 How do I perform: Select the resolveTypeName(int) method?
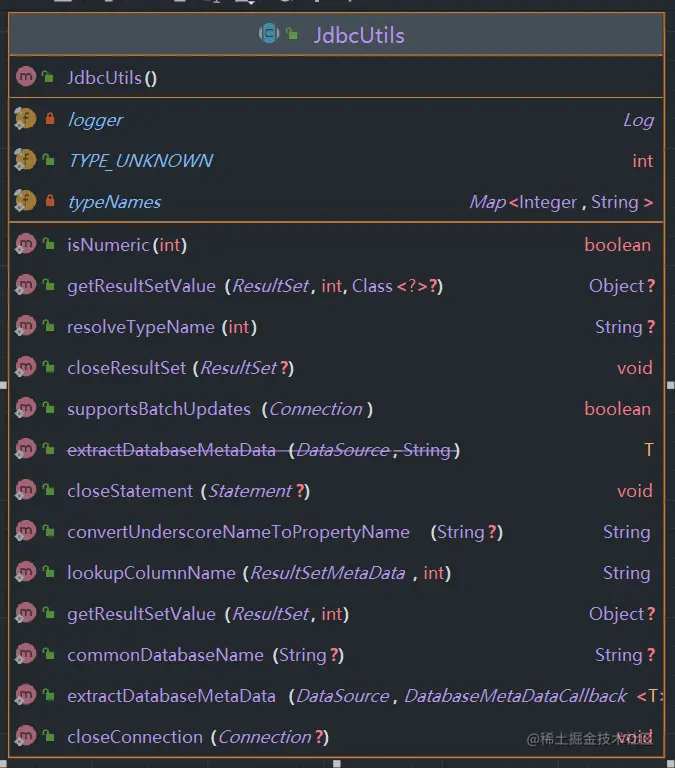159,327
